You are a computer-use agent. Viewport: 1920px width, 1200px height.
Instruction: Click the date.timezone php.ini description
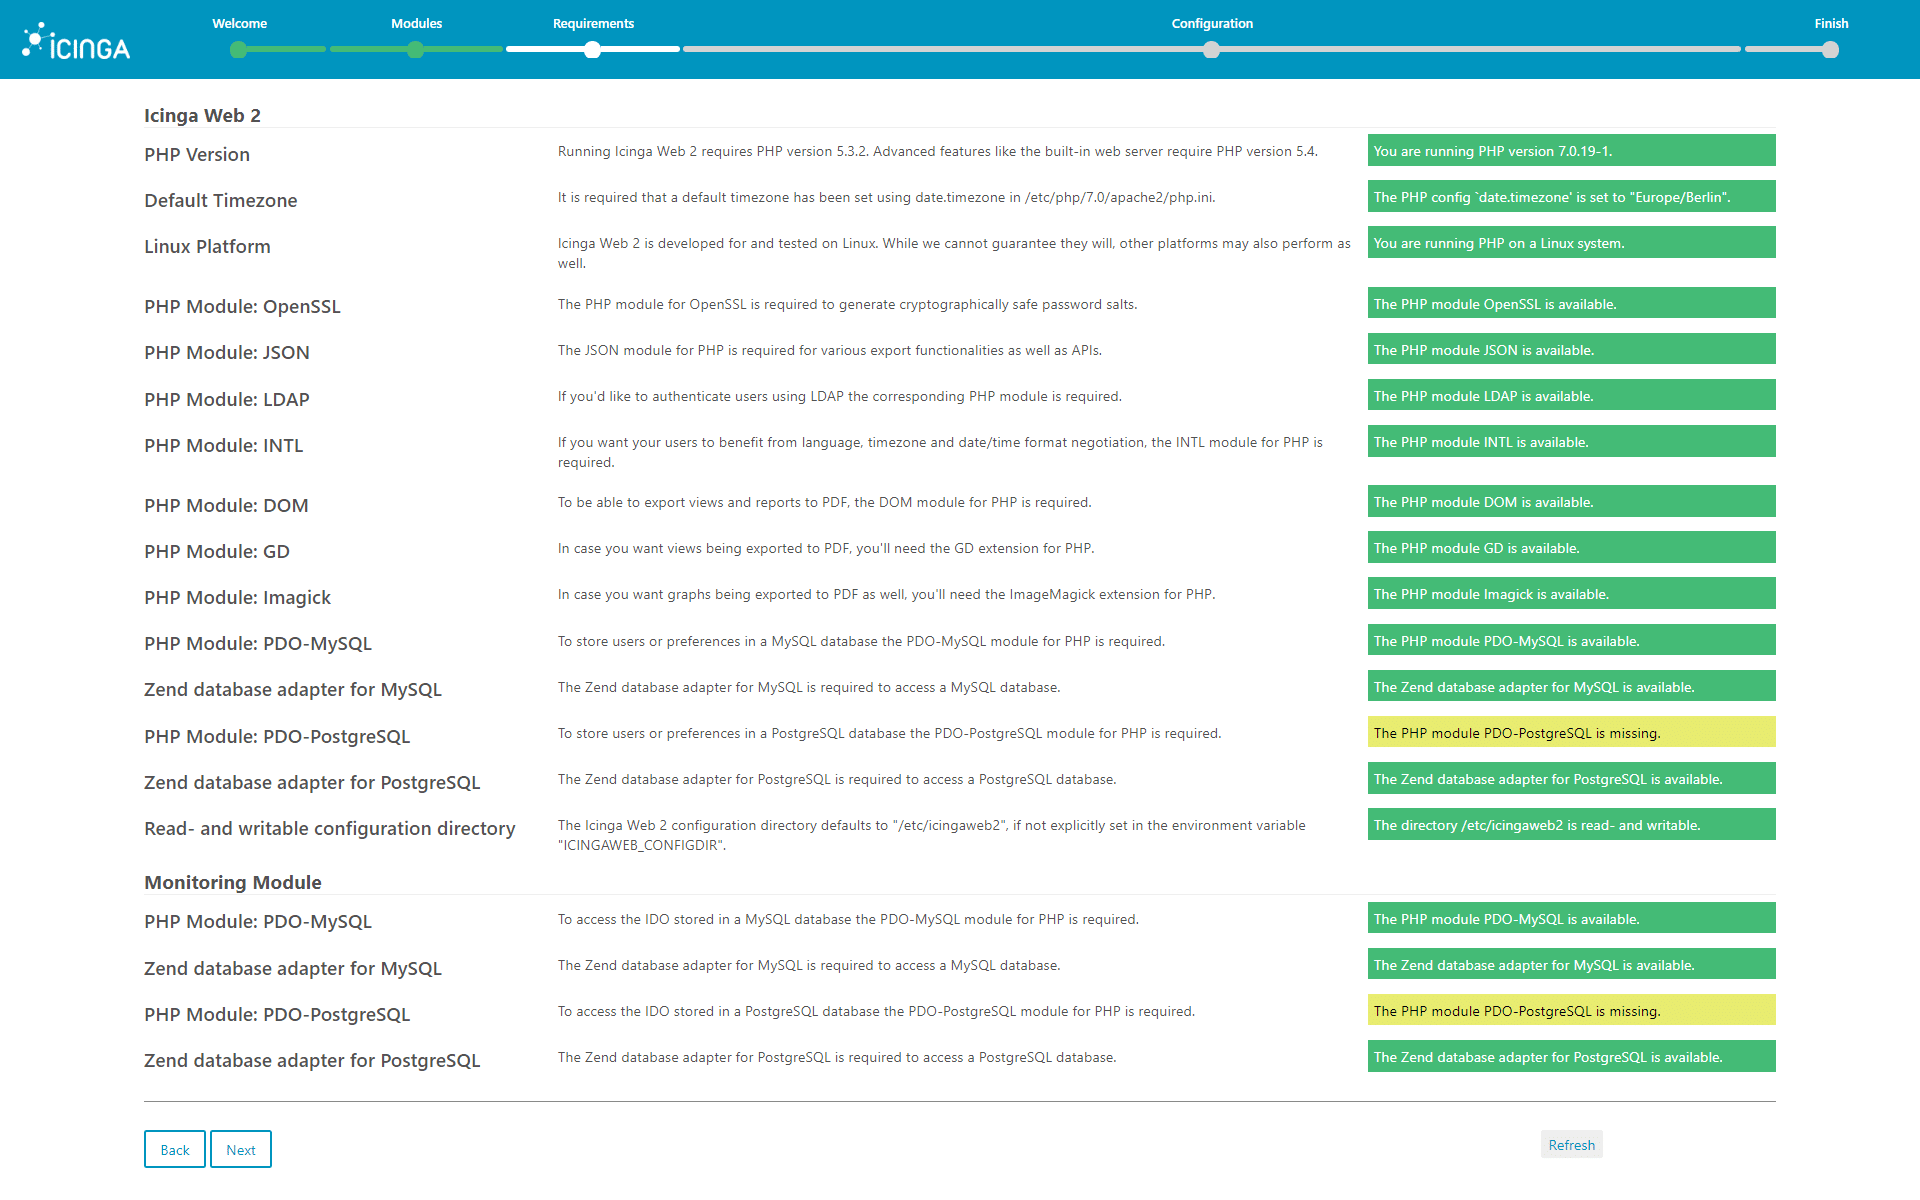(x=887, y=197)
